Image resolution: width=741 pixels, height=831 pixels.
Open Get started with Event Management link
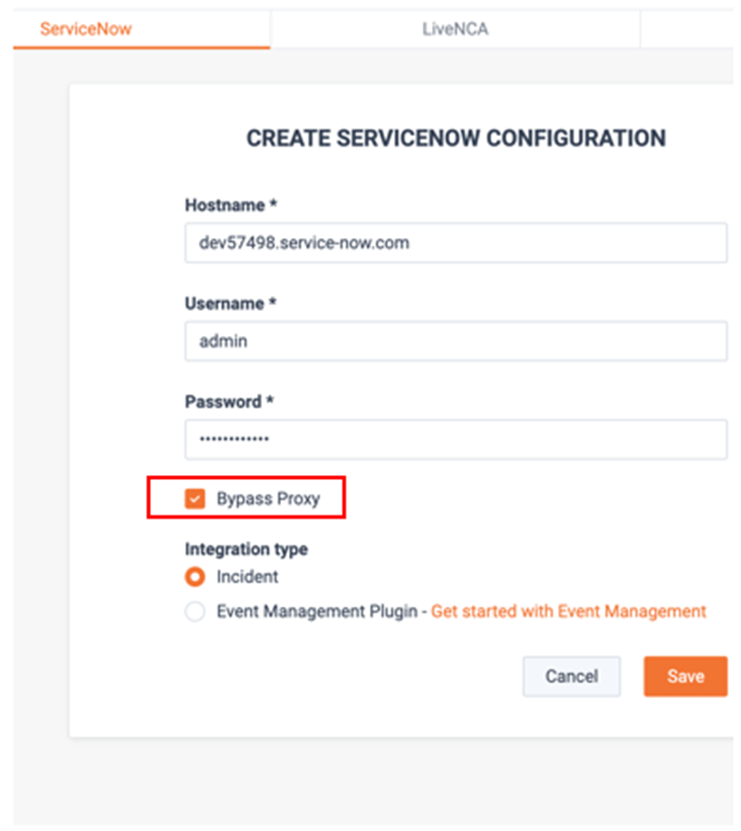pyautogui.click(x=568, y=611)
